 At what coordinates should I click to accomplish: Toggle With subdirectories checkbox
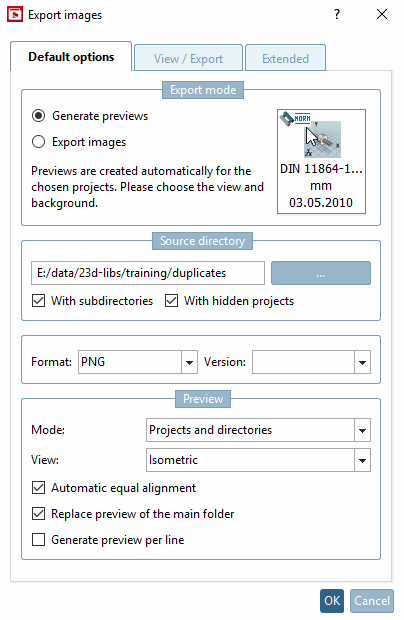38,301
